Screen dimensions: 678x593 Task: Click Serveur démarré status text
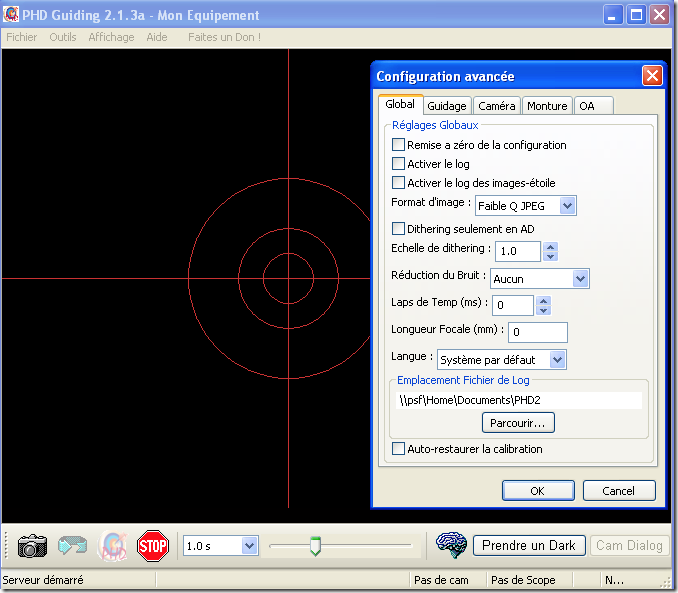(43, 580)
